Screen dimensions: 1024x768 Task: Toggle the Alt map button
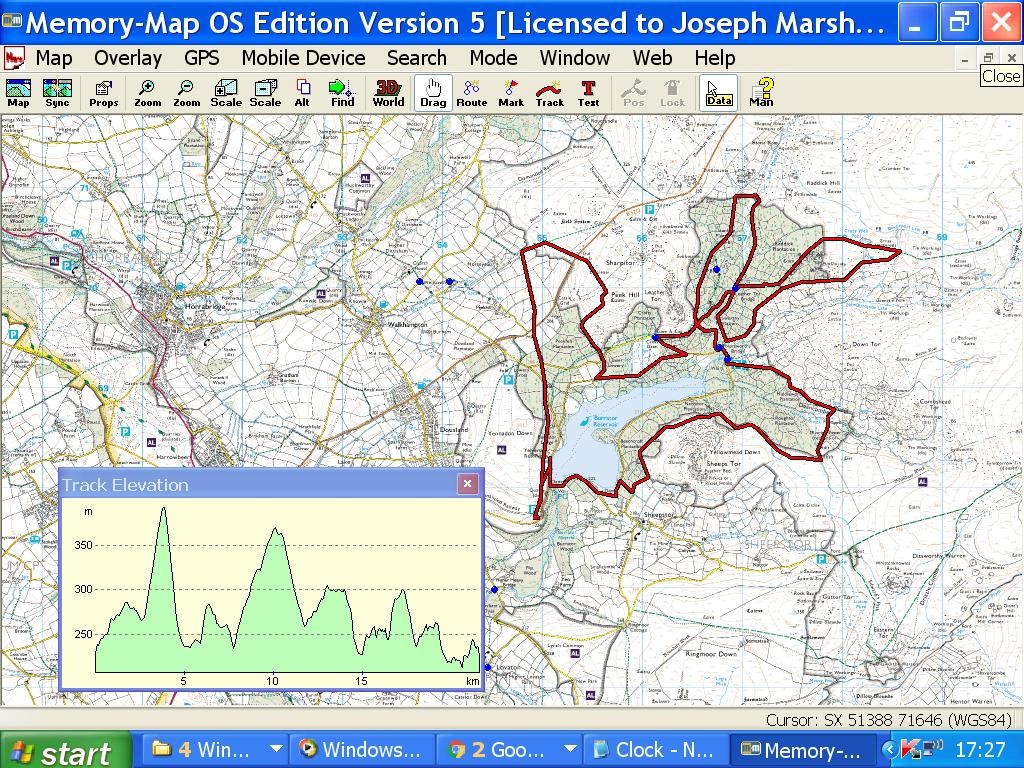(302, 93)
